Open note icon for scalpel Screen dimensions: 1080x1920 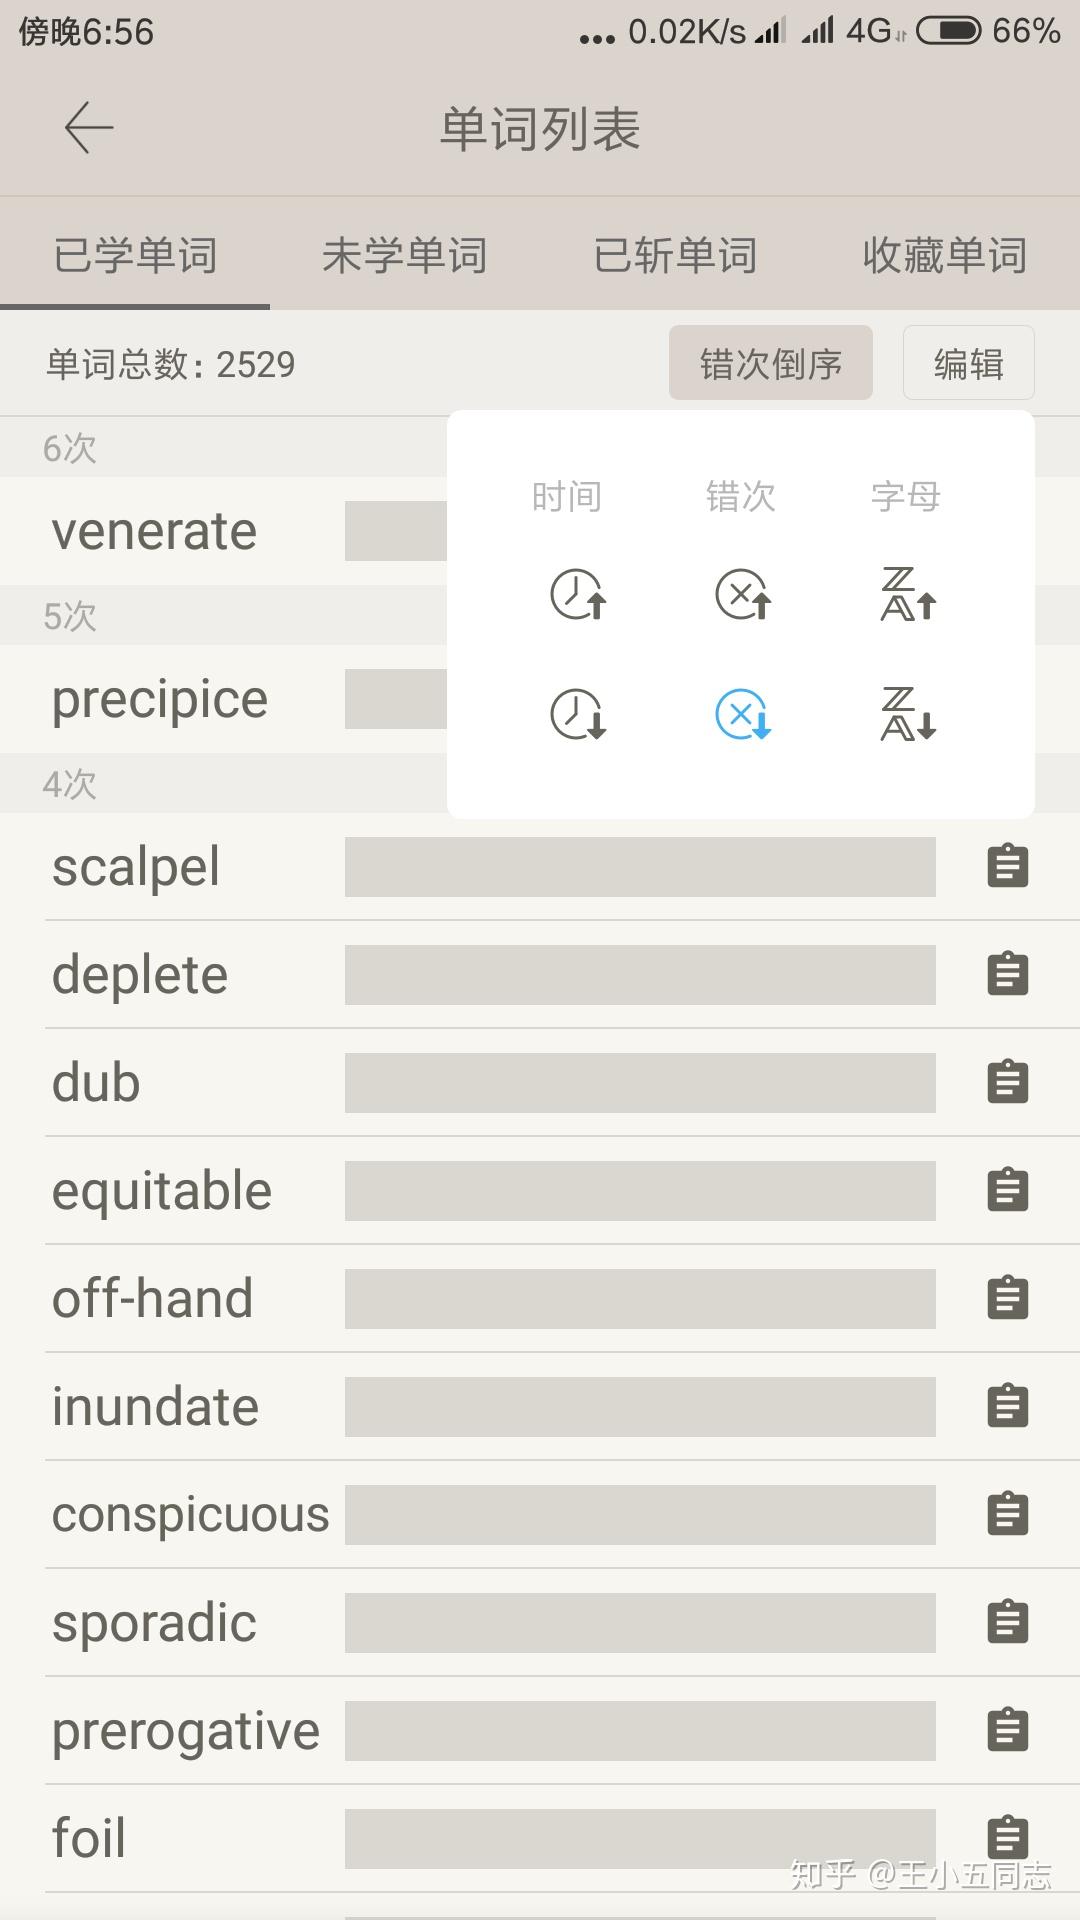pos(1007,866)
